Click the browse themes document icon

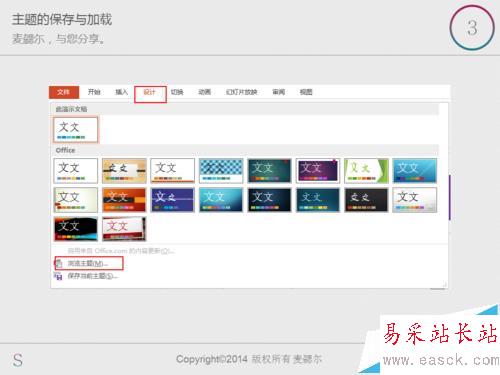59,263
